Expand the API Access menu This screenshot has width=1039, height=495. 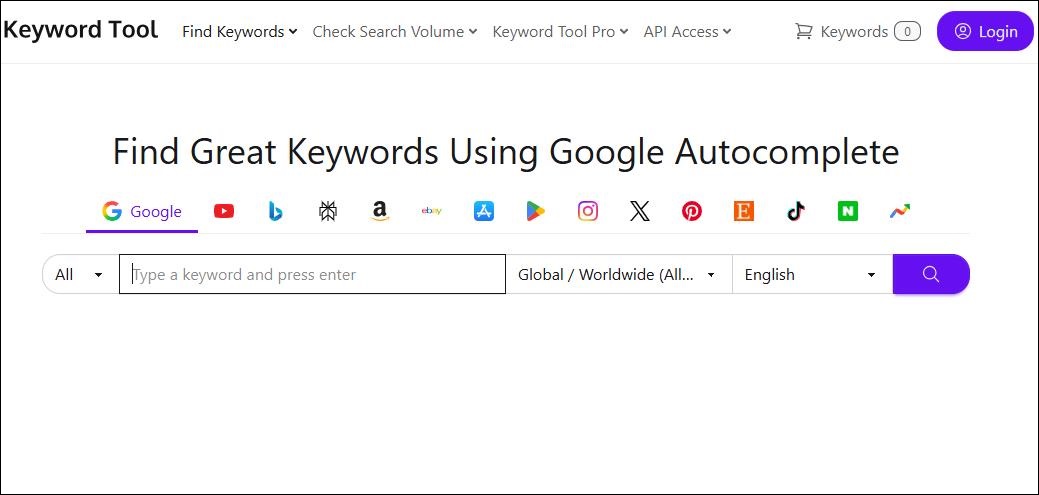[687, 31]
